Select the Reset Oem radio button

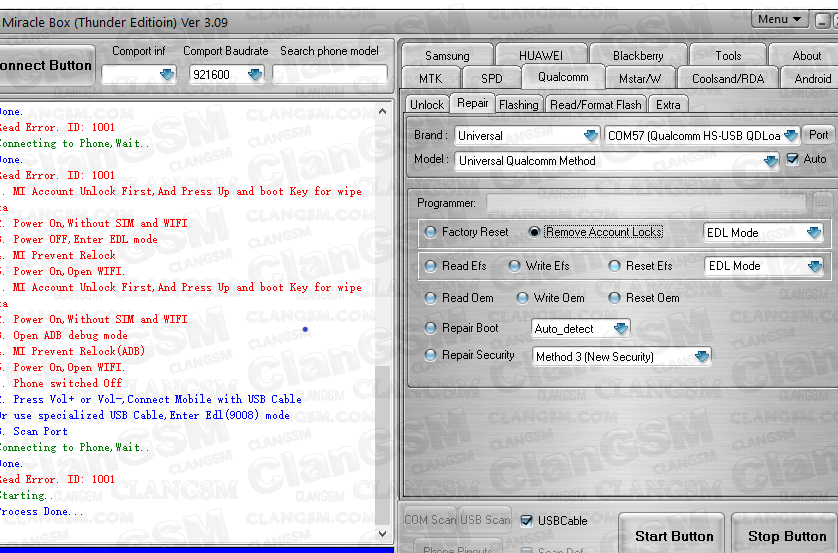(x=615, y=298)
